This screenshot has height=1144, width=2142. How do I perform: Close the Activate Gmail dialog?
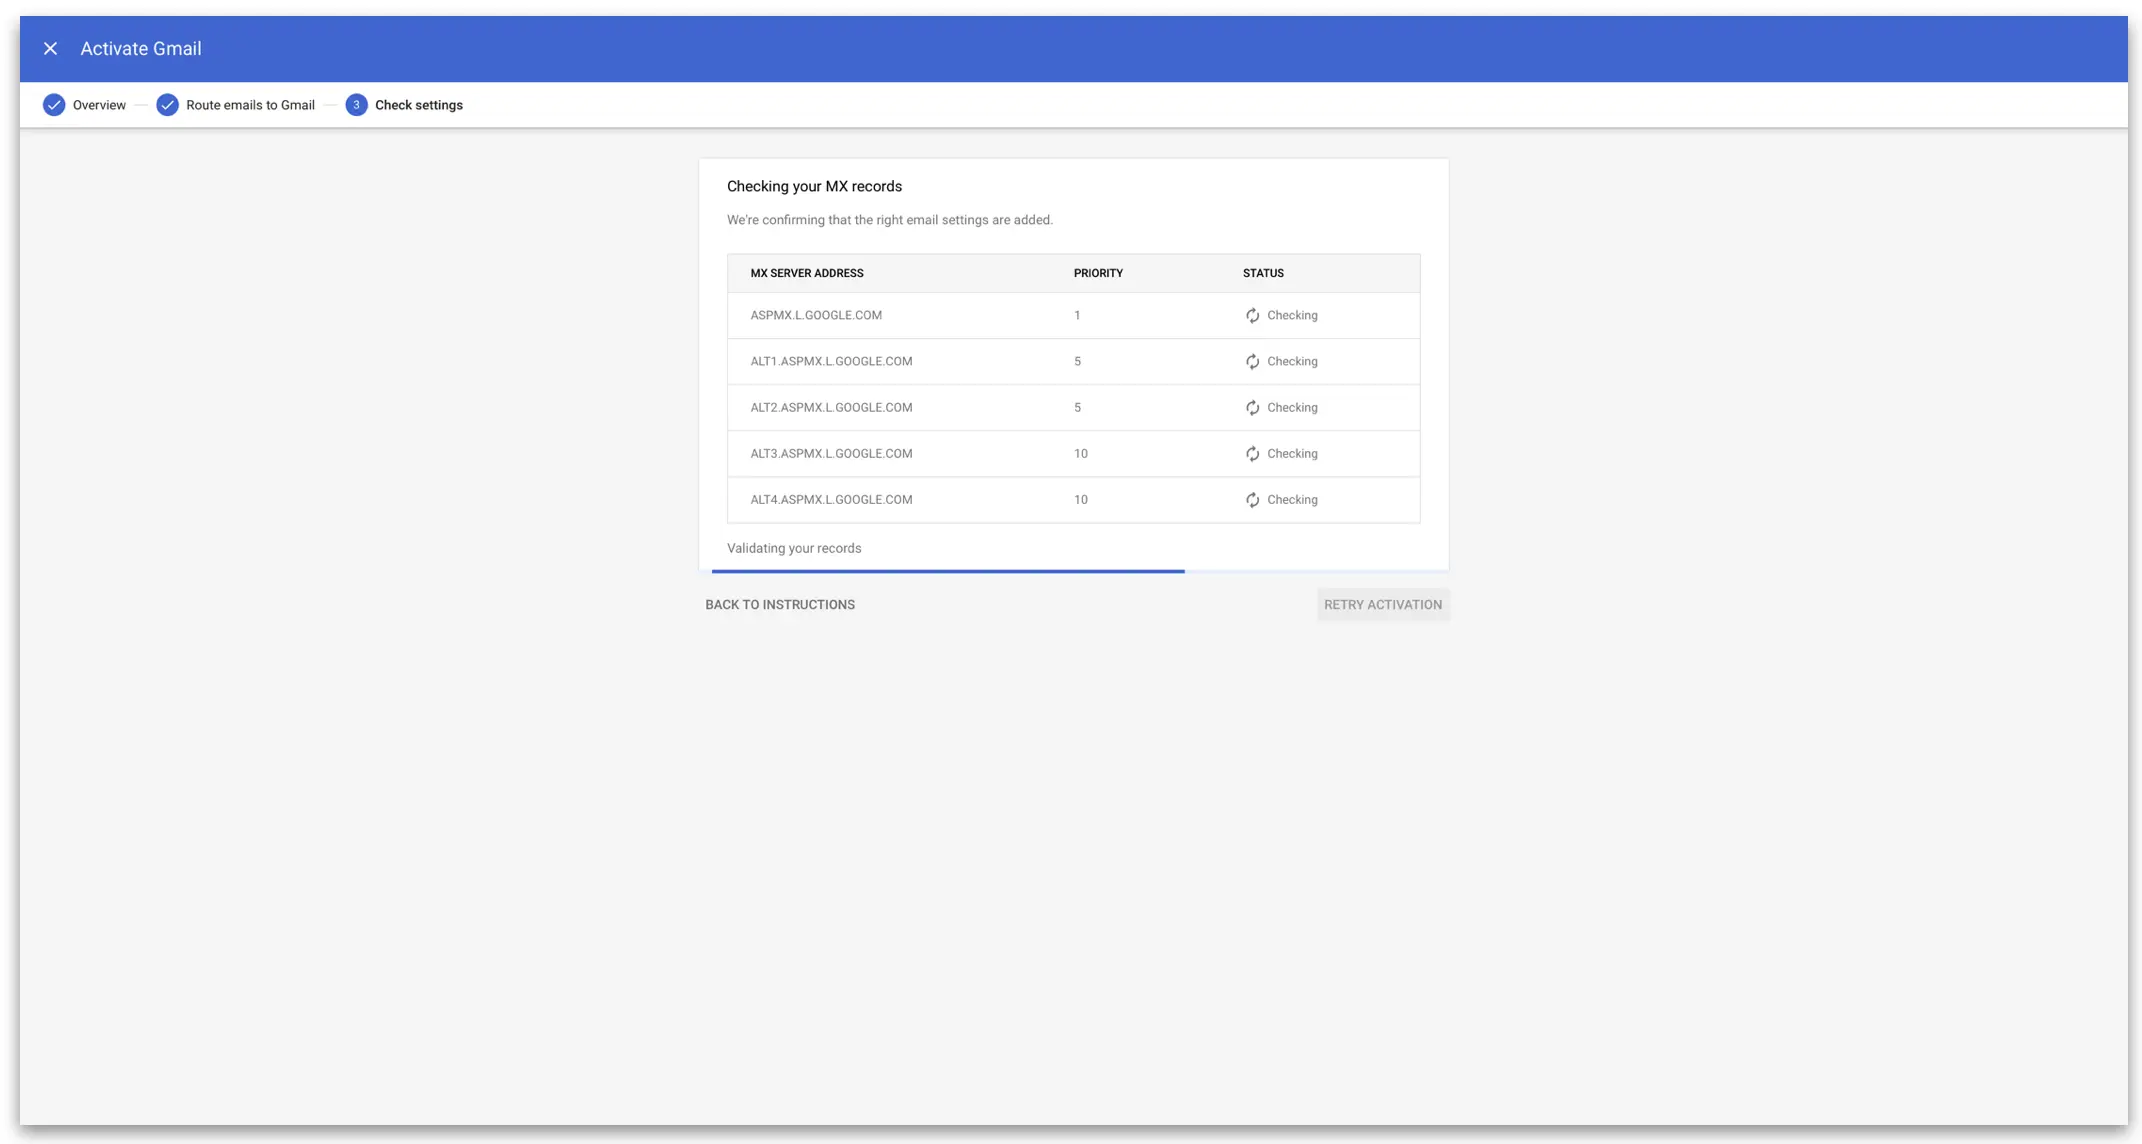[x=50, y=48]
